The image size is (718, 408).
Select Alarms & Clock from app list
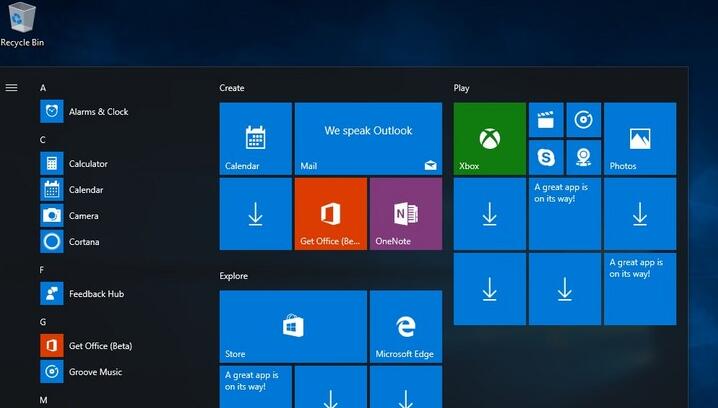click(x=98, y=112)
